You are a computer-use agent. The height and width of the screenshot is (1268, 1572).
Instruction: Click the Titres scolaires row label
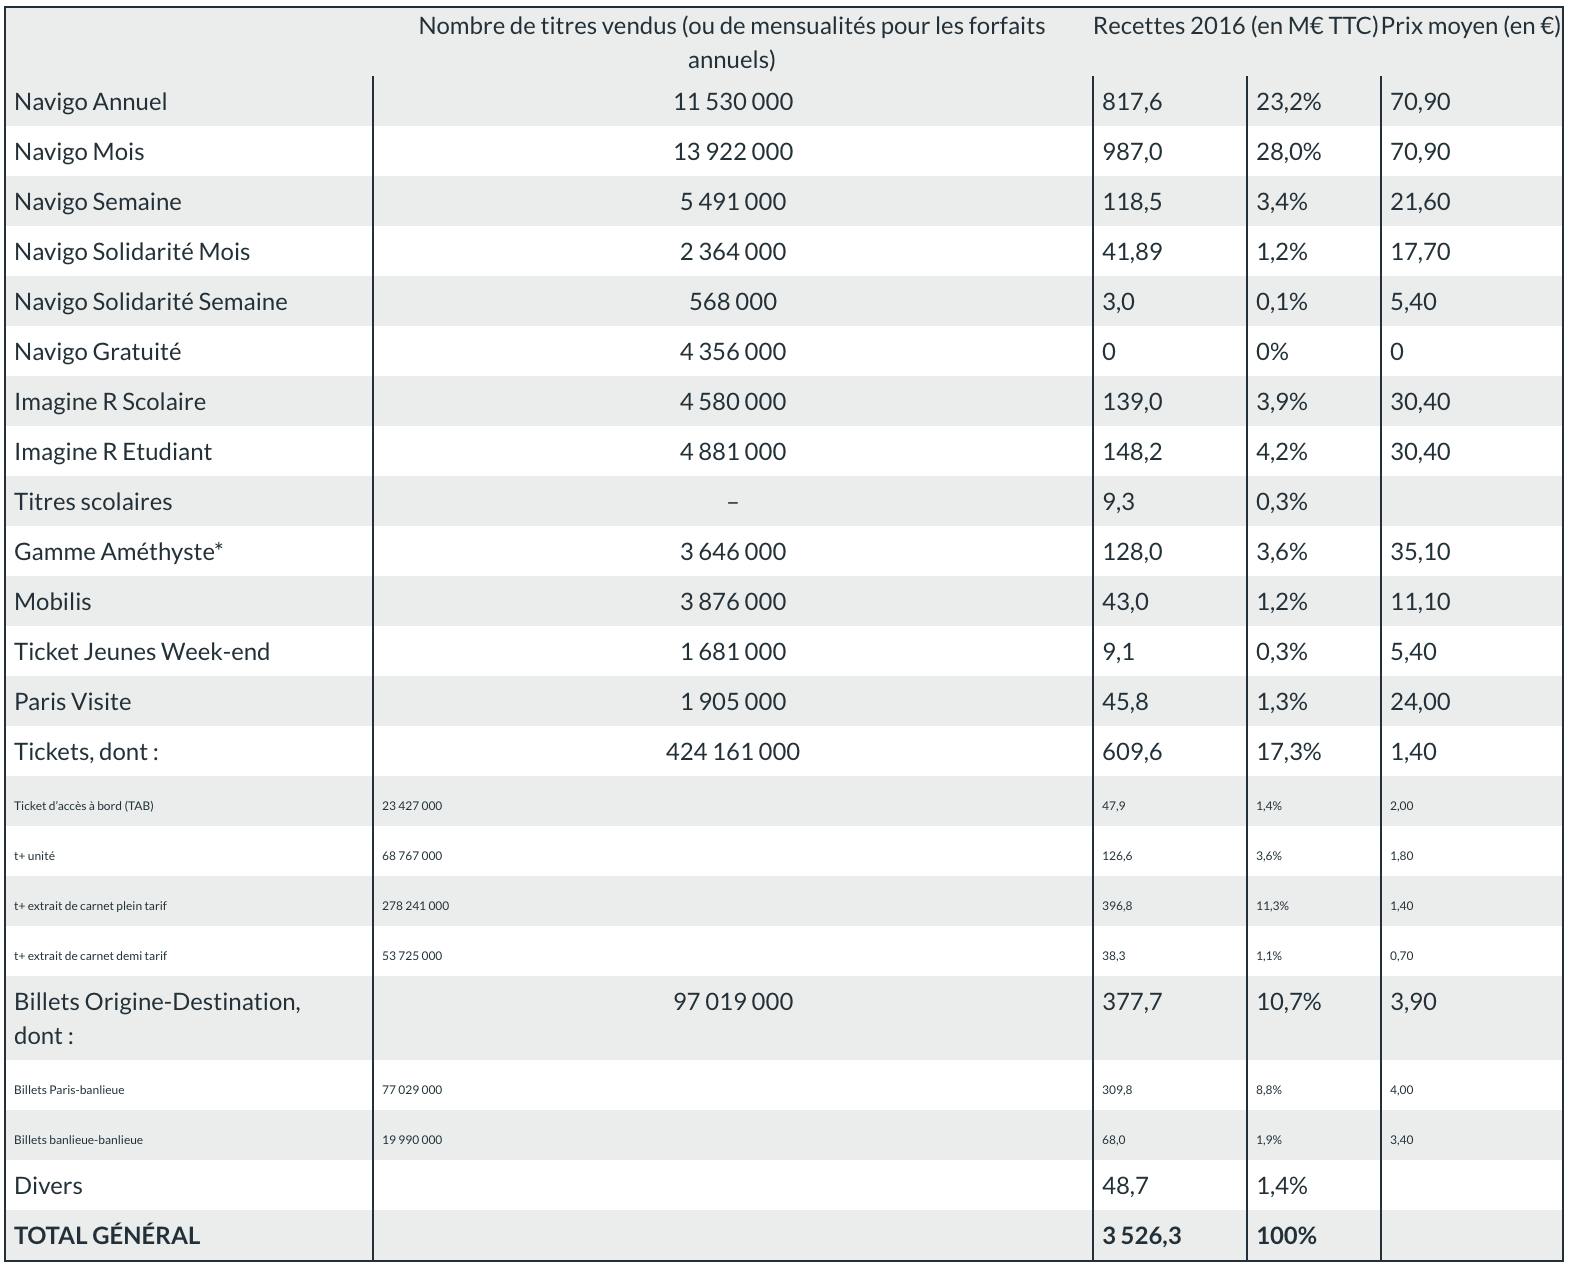click(93, 501)
